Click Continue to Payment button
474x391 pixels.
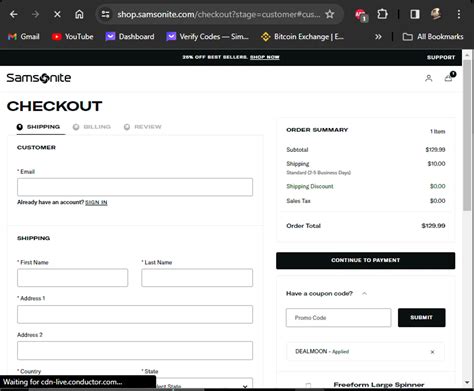[x=365, y=260]
